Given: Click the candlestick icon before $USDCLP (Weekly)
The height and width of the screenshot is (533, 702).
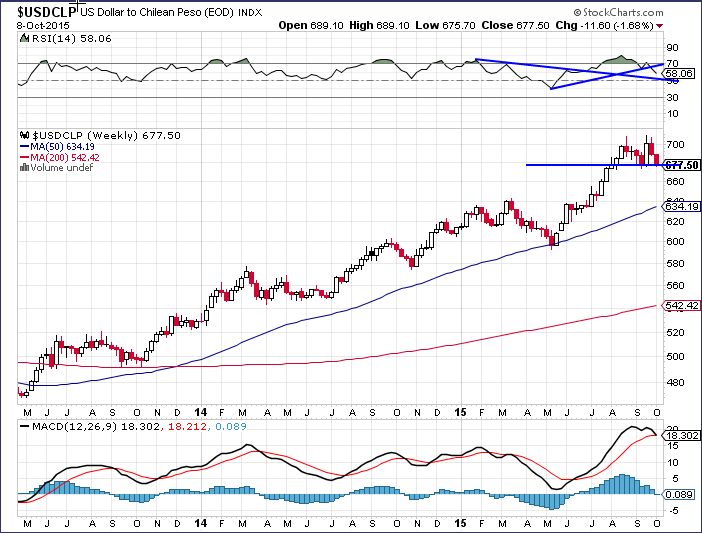Looking at the screenshot, I should tap(25, 135).
